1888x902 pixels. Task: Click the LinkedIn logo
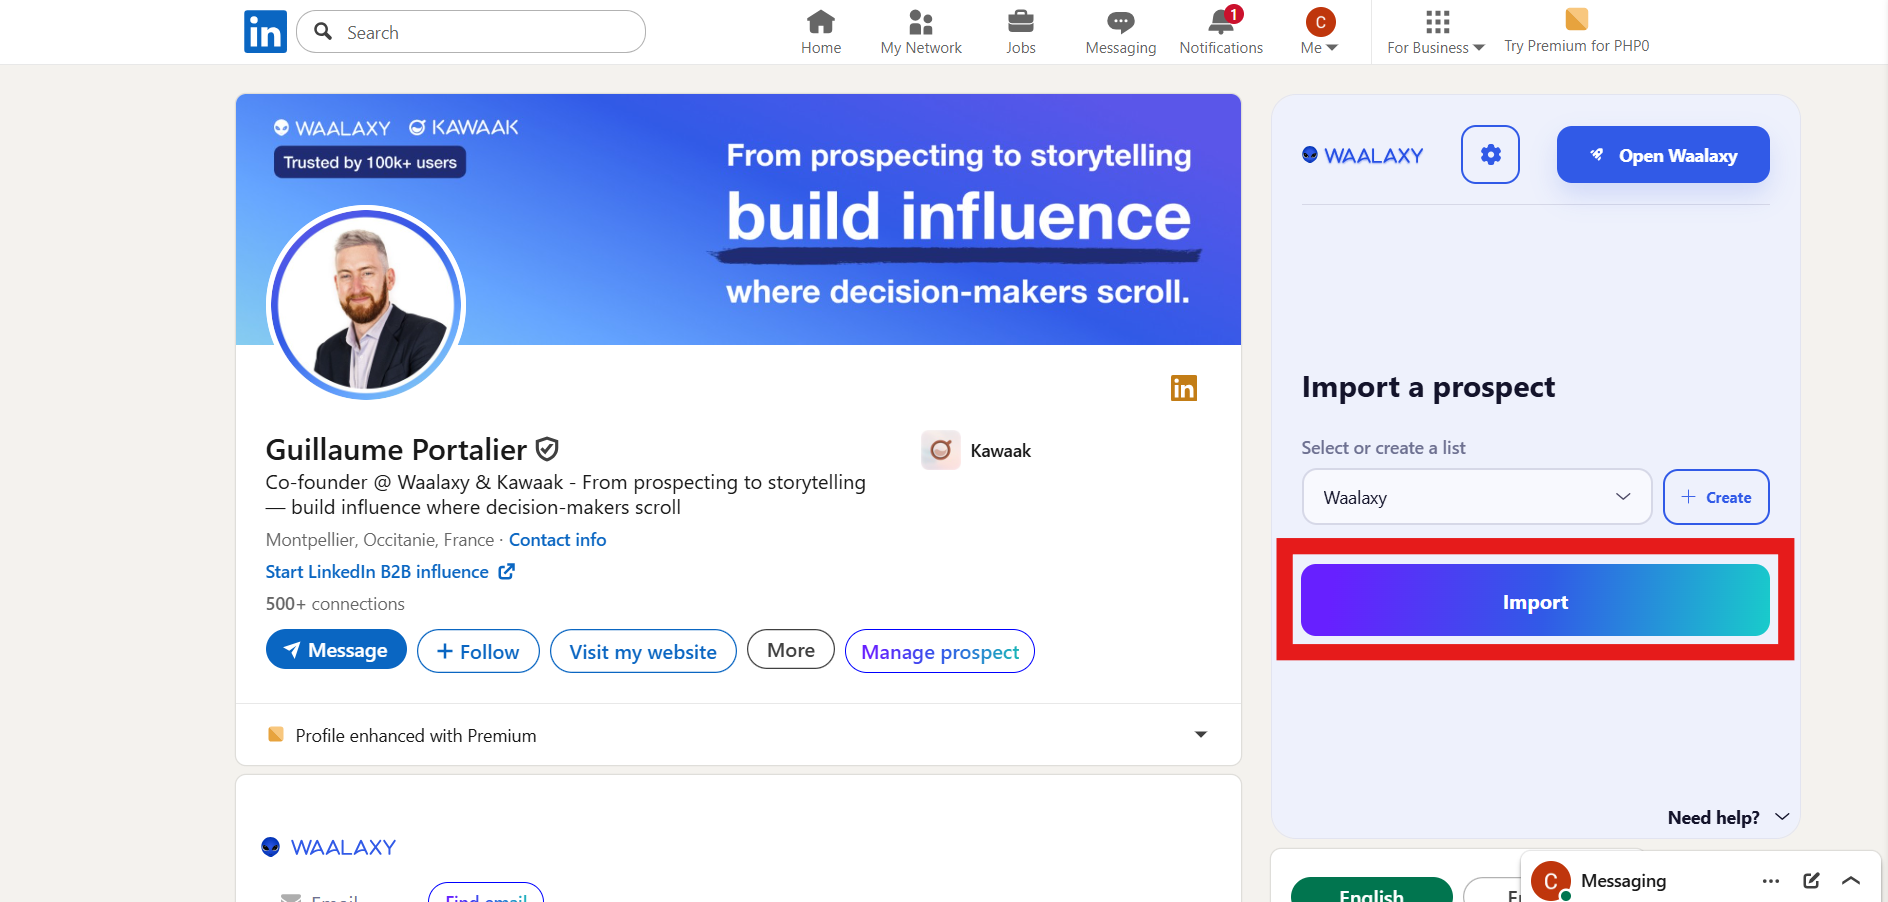(265, 31)
